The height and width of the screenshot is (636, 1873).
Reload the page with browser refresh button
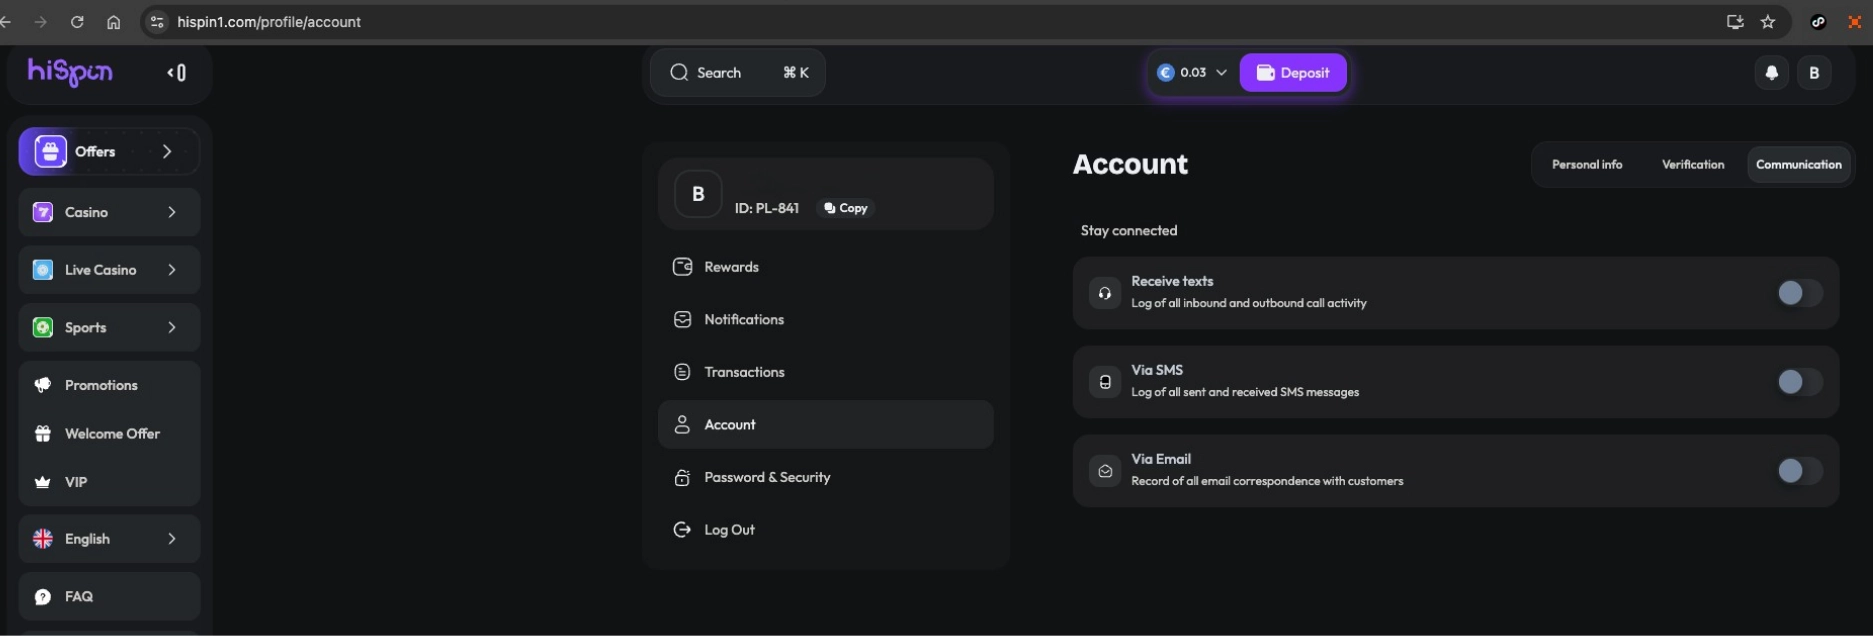click(x=77, y=22)
